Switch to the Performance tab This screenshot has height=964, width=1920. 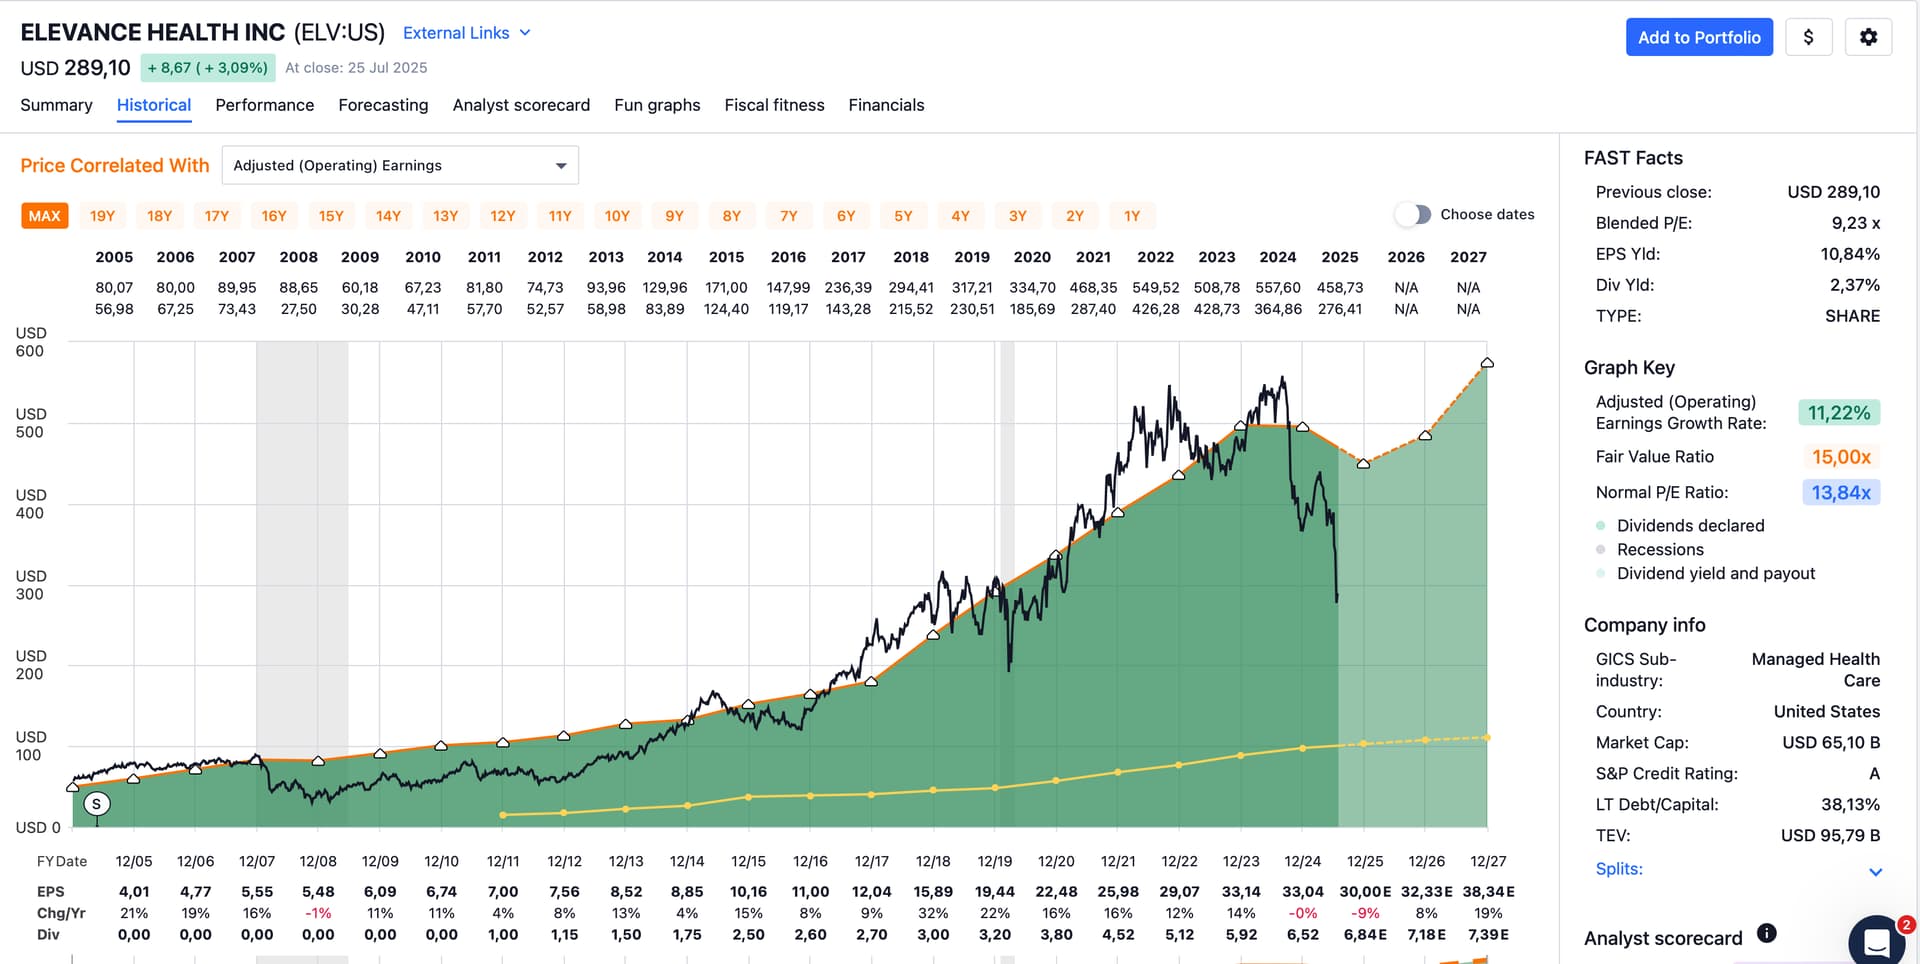tap(264, 105)
